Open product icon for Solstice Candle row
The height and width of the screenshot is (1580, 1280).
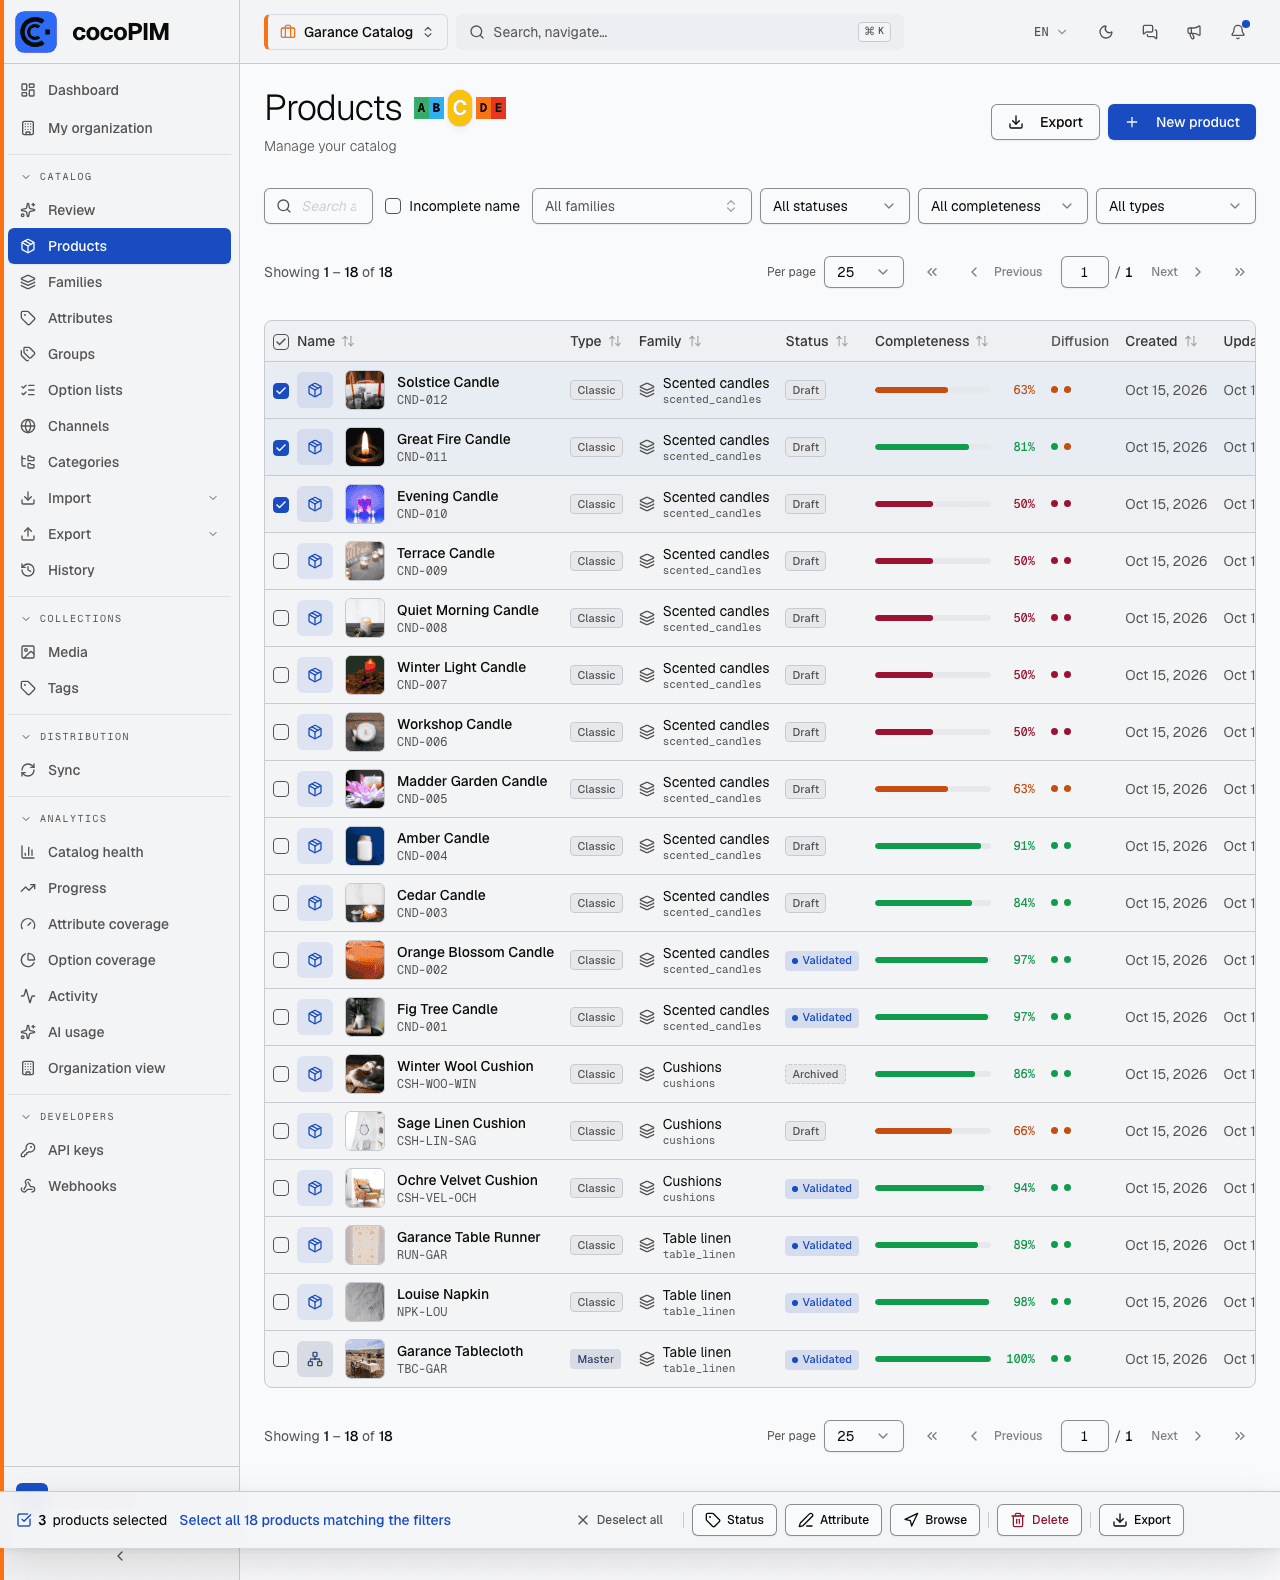[315, 390]
